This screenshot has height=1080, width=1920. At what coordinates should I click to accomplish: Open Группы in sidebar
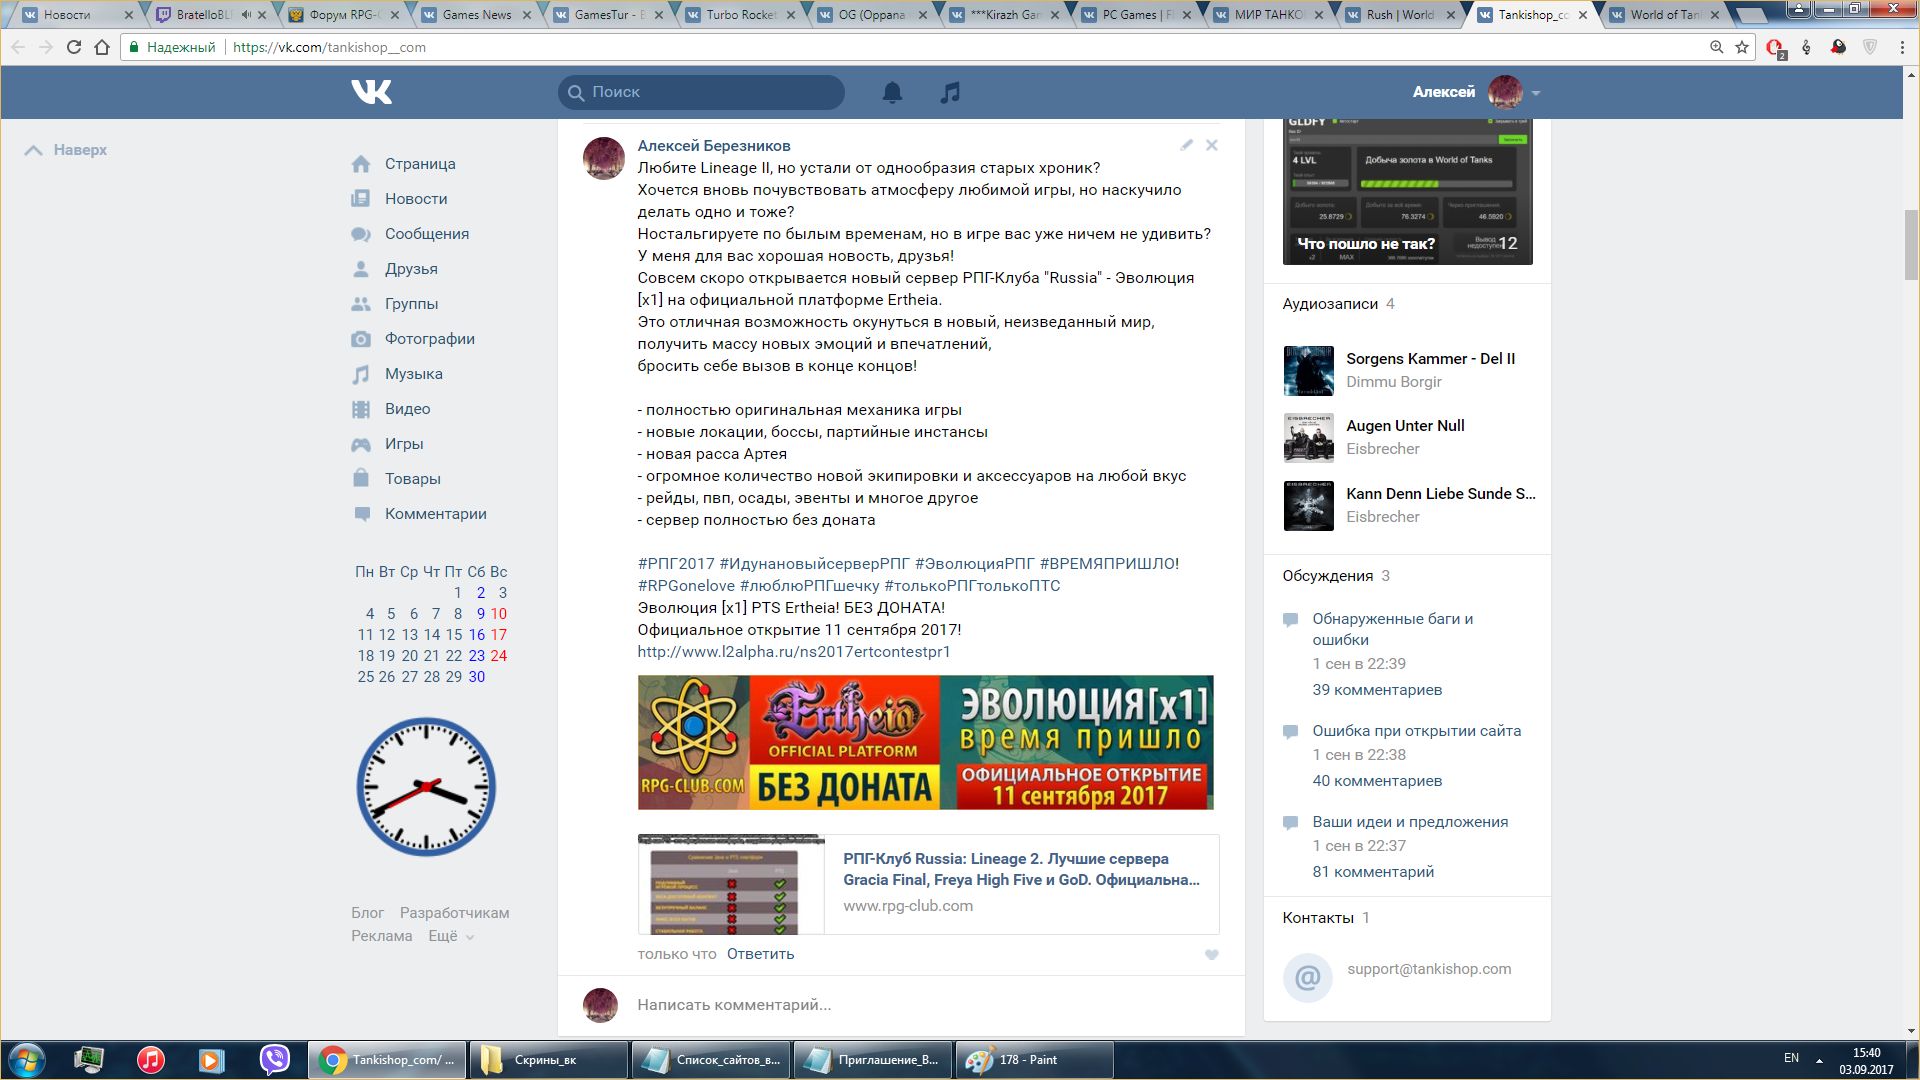point(411,304)
